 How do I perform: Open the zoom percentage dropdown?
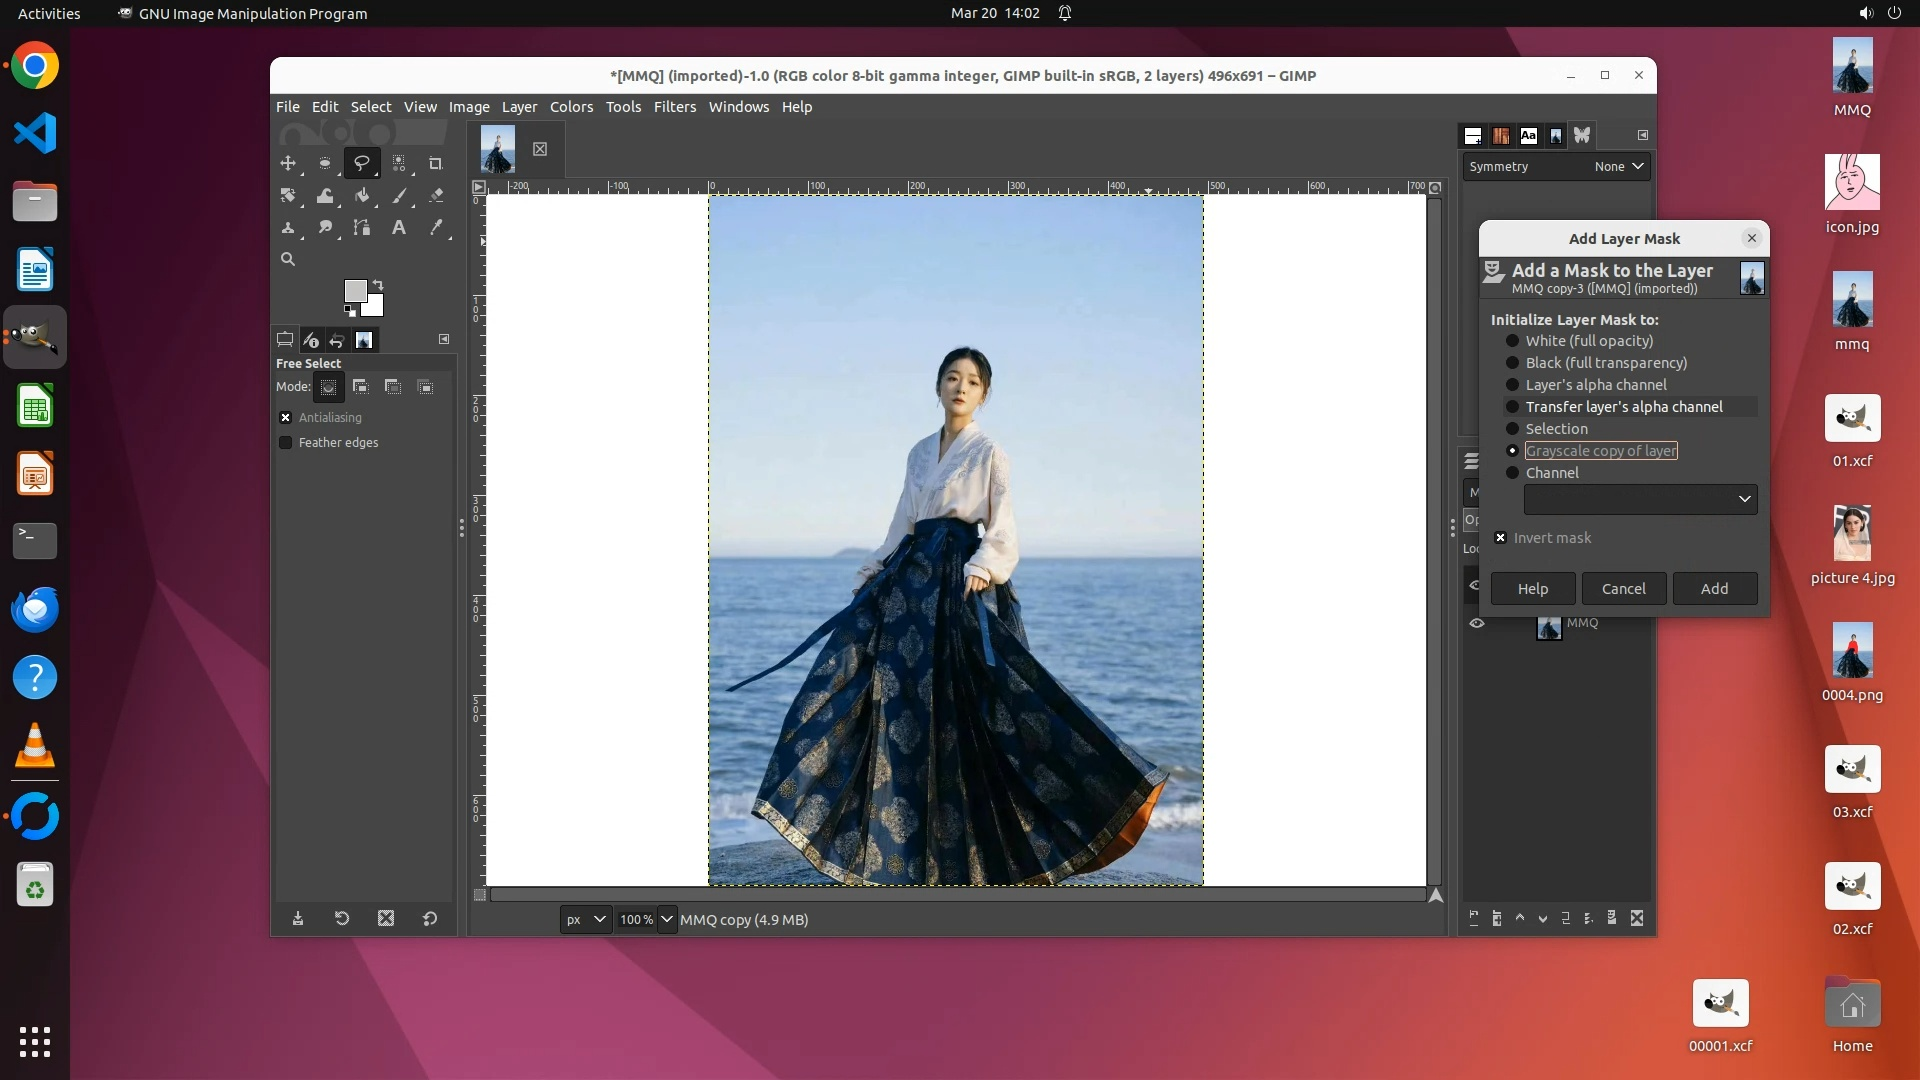(667, 920)
